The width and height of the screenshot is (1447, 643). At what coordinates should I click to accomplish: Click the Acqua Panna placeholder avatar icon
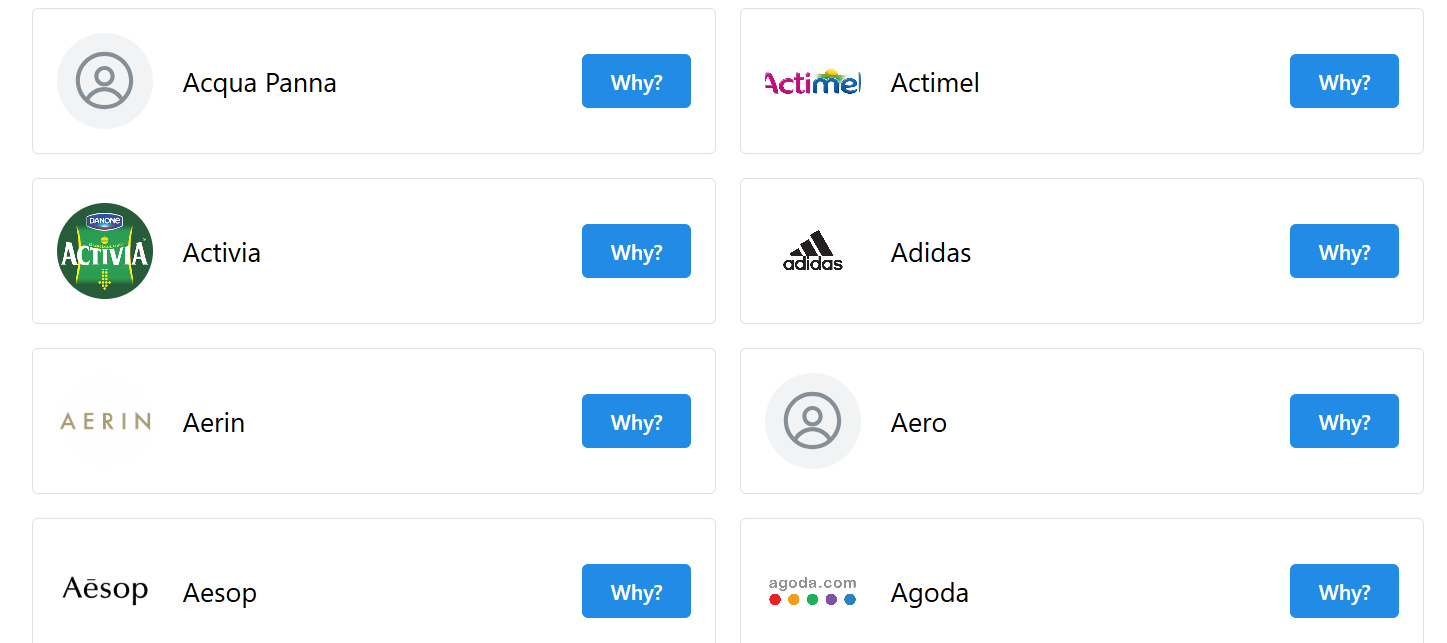point(105,81)
